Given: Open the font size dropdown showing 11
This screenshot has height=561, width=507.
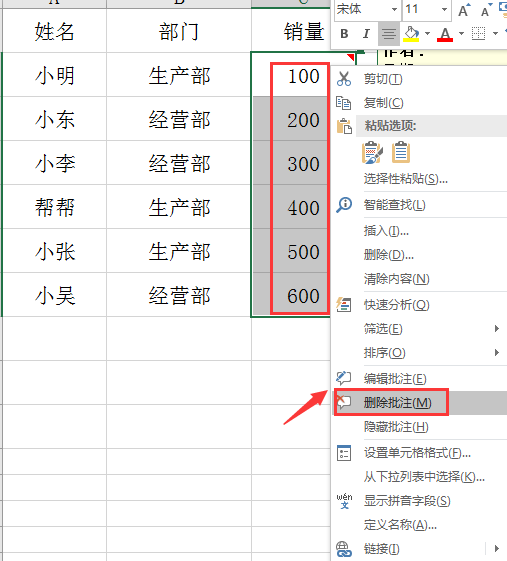Looking at the screenshot, I should click(444, 9).
